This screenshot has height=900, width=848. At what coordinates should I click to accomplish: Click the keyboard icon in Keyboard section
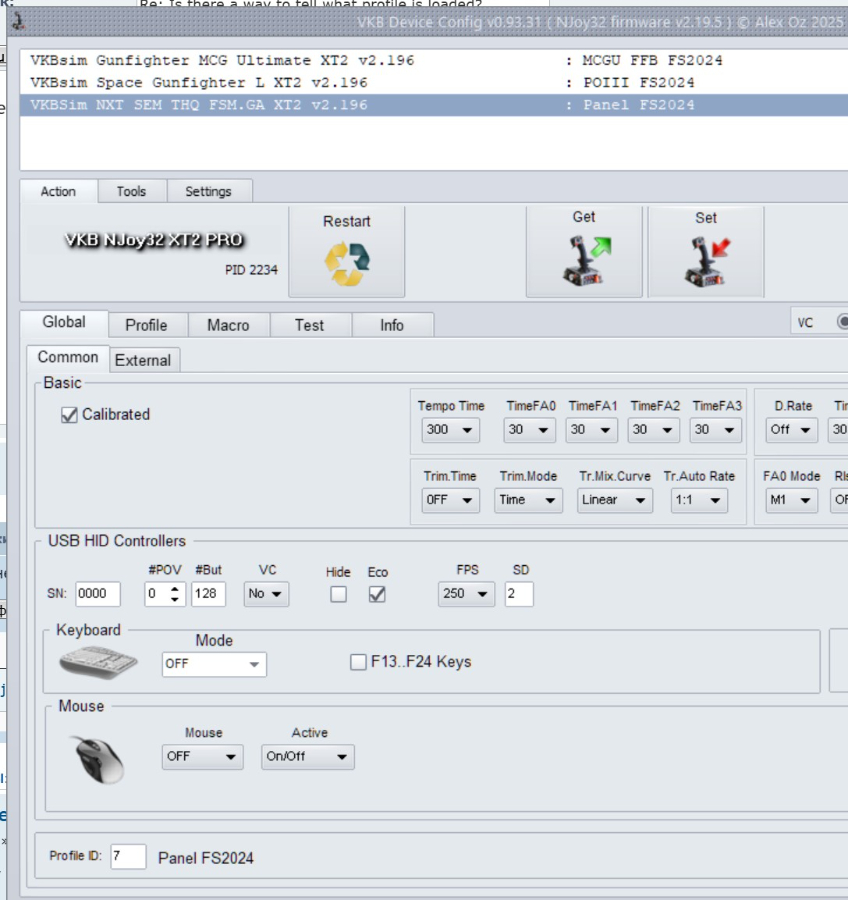pos(98,662)
